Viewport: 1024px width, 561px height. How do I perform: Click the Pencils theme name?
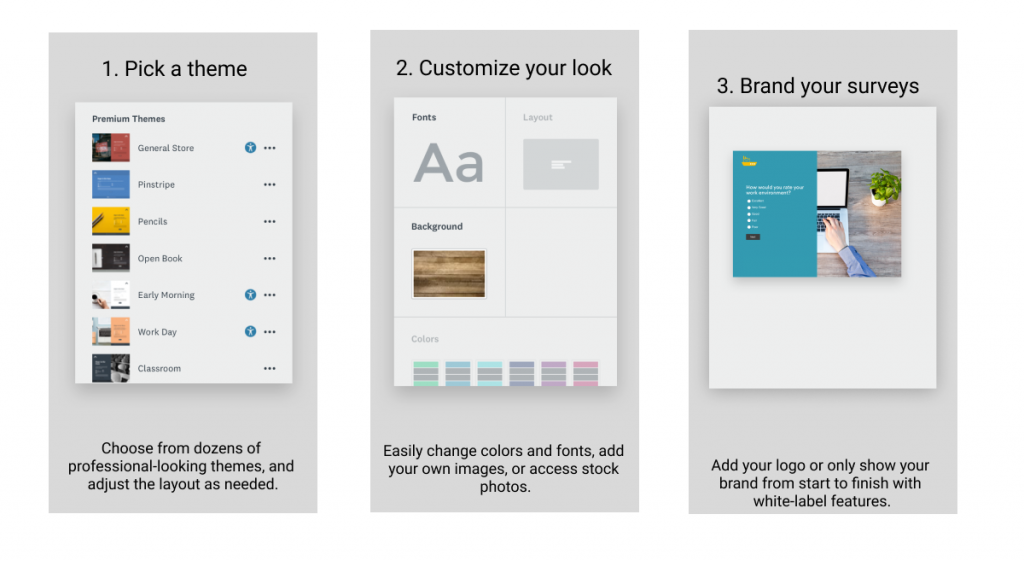pyautogui.click(x=152, y=221)
